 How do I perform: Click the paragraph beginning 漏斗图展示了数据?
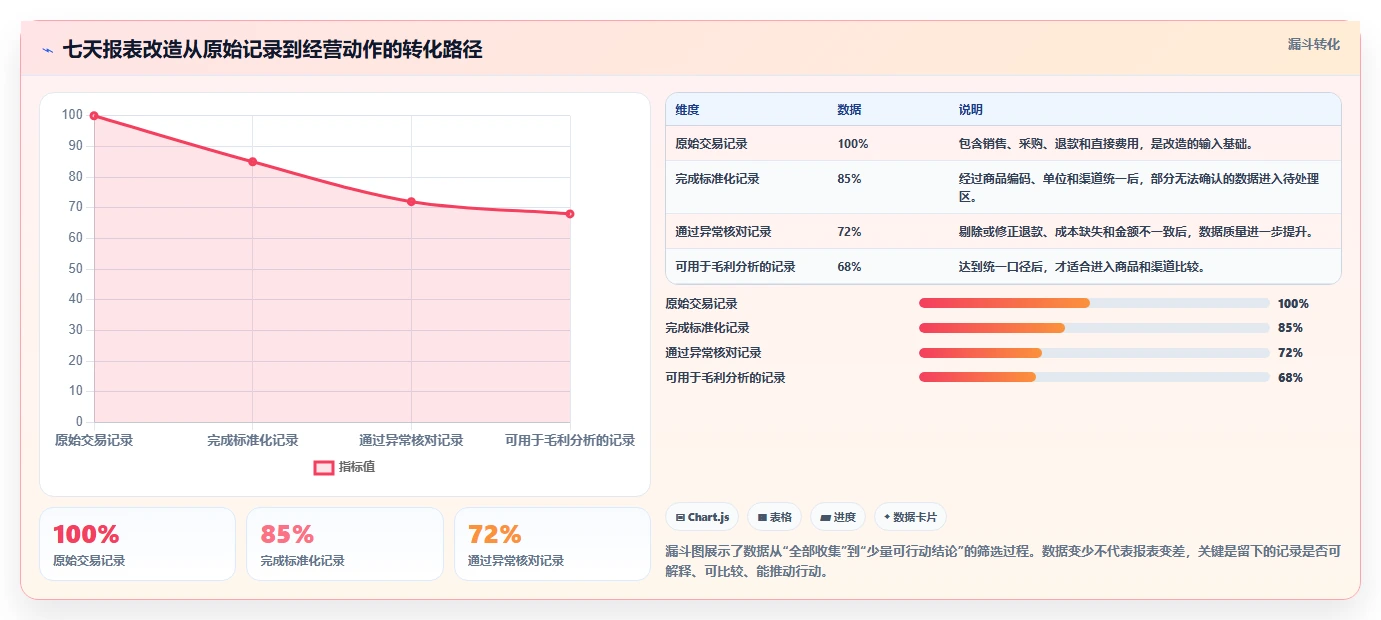pyautogui.click(x=1003, y=562)
